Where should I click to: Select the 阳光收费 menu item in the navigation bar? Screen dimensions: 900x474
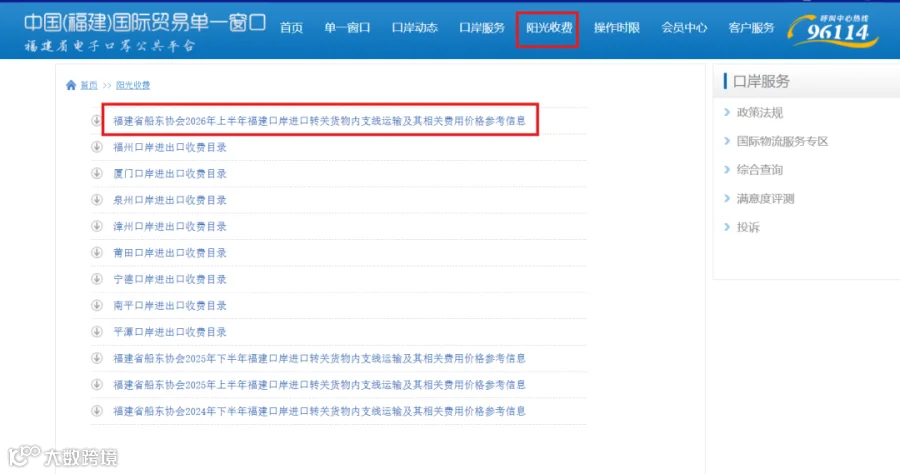[549, 28]
